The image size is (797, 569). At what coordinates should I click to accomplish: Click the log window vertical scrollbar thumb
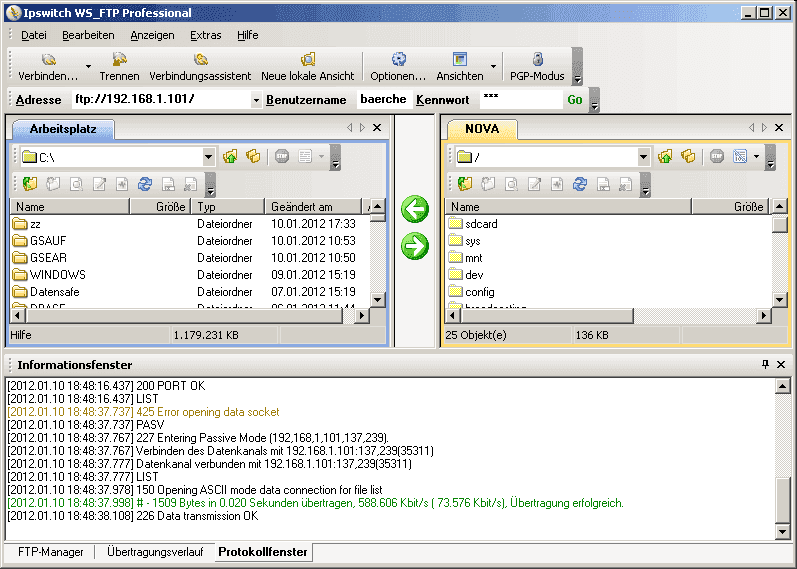coord(782,500)
